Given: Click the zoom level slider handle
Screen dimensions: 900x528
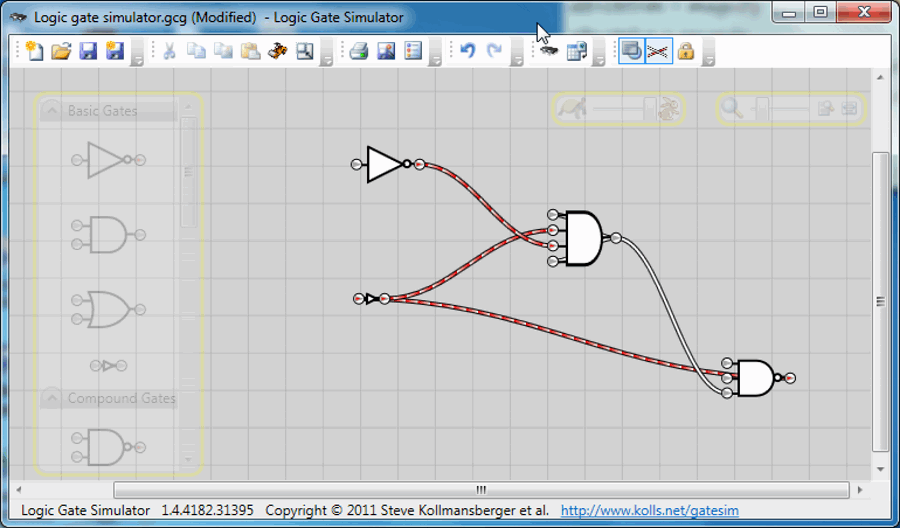Looking at the screenshot, I should tap(762, 108).
